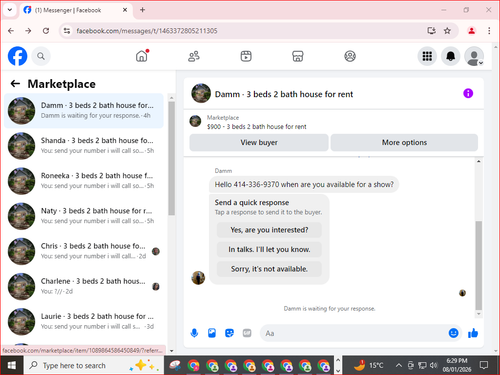The width and height of the screenshot is (500, 375).
Task: Choose a GIF icon
Action: point(247,333)
